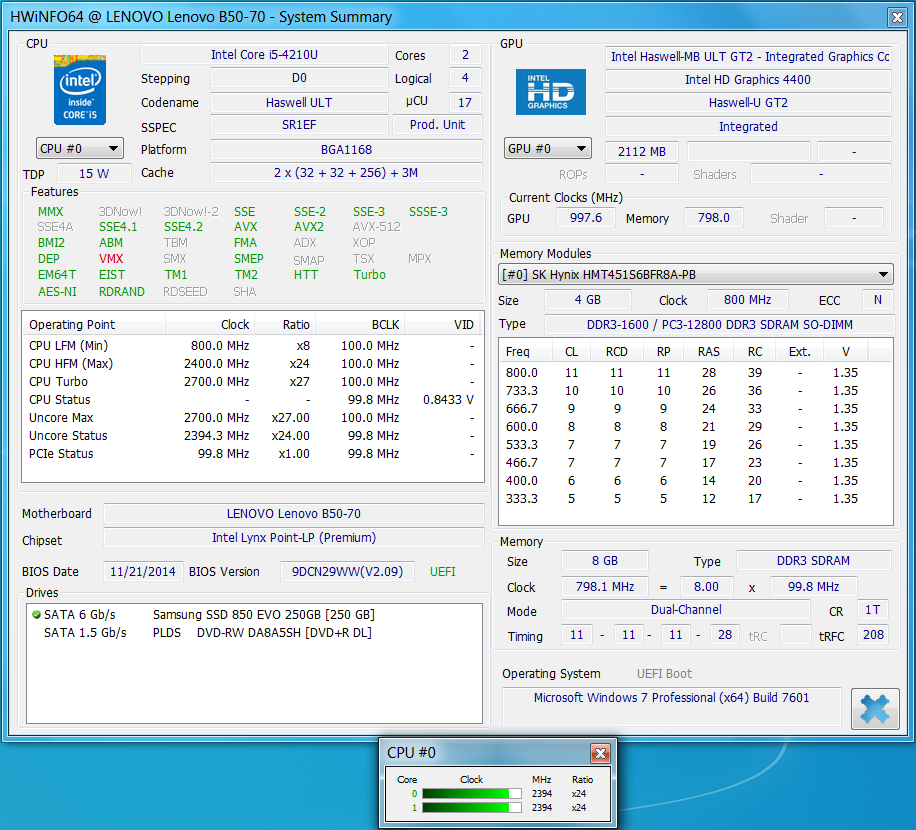The image size is (916, 830).
Task: Select the CPU LFM (Min) row
Action: click(252, 346)
